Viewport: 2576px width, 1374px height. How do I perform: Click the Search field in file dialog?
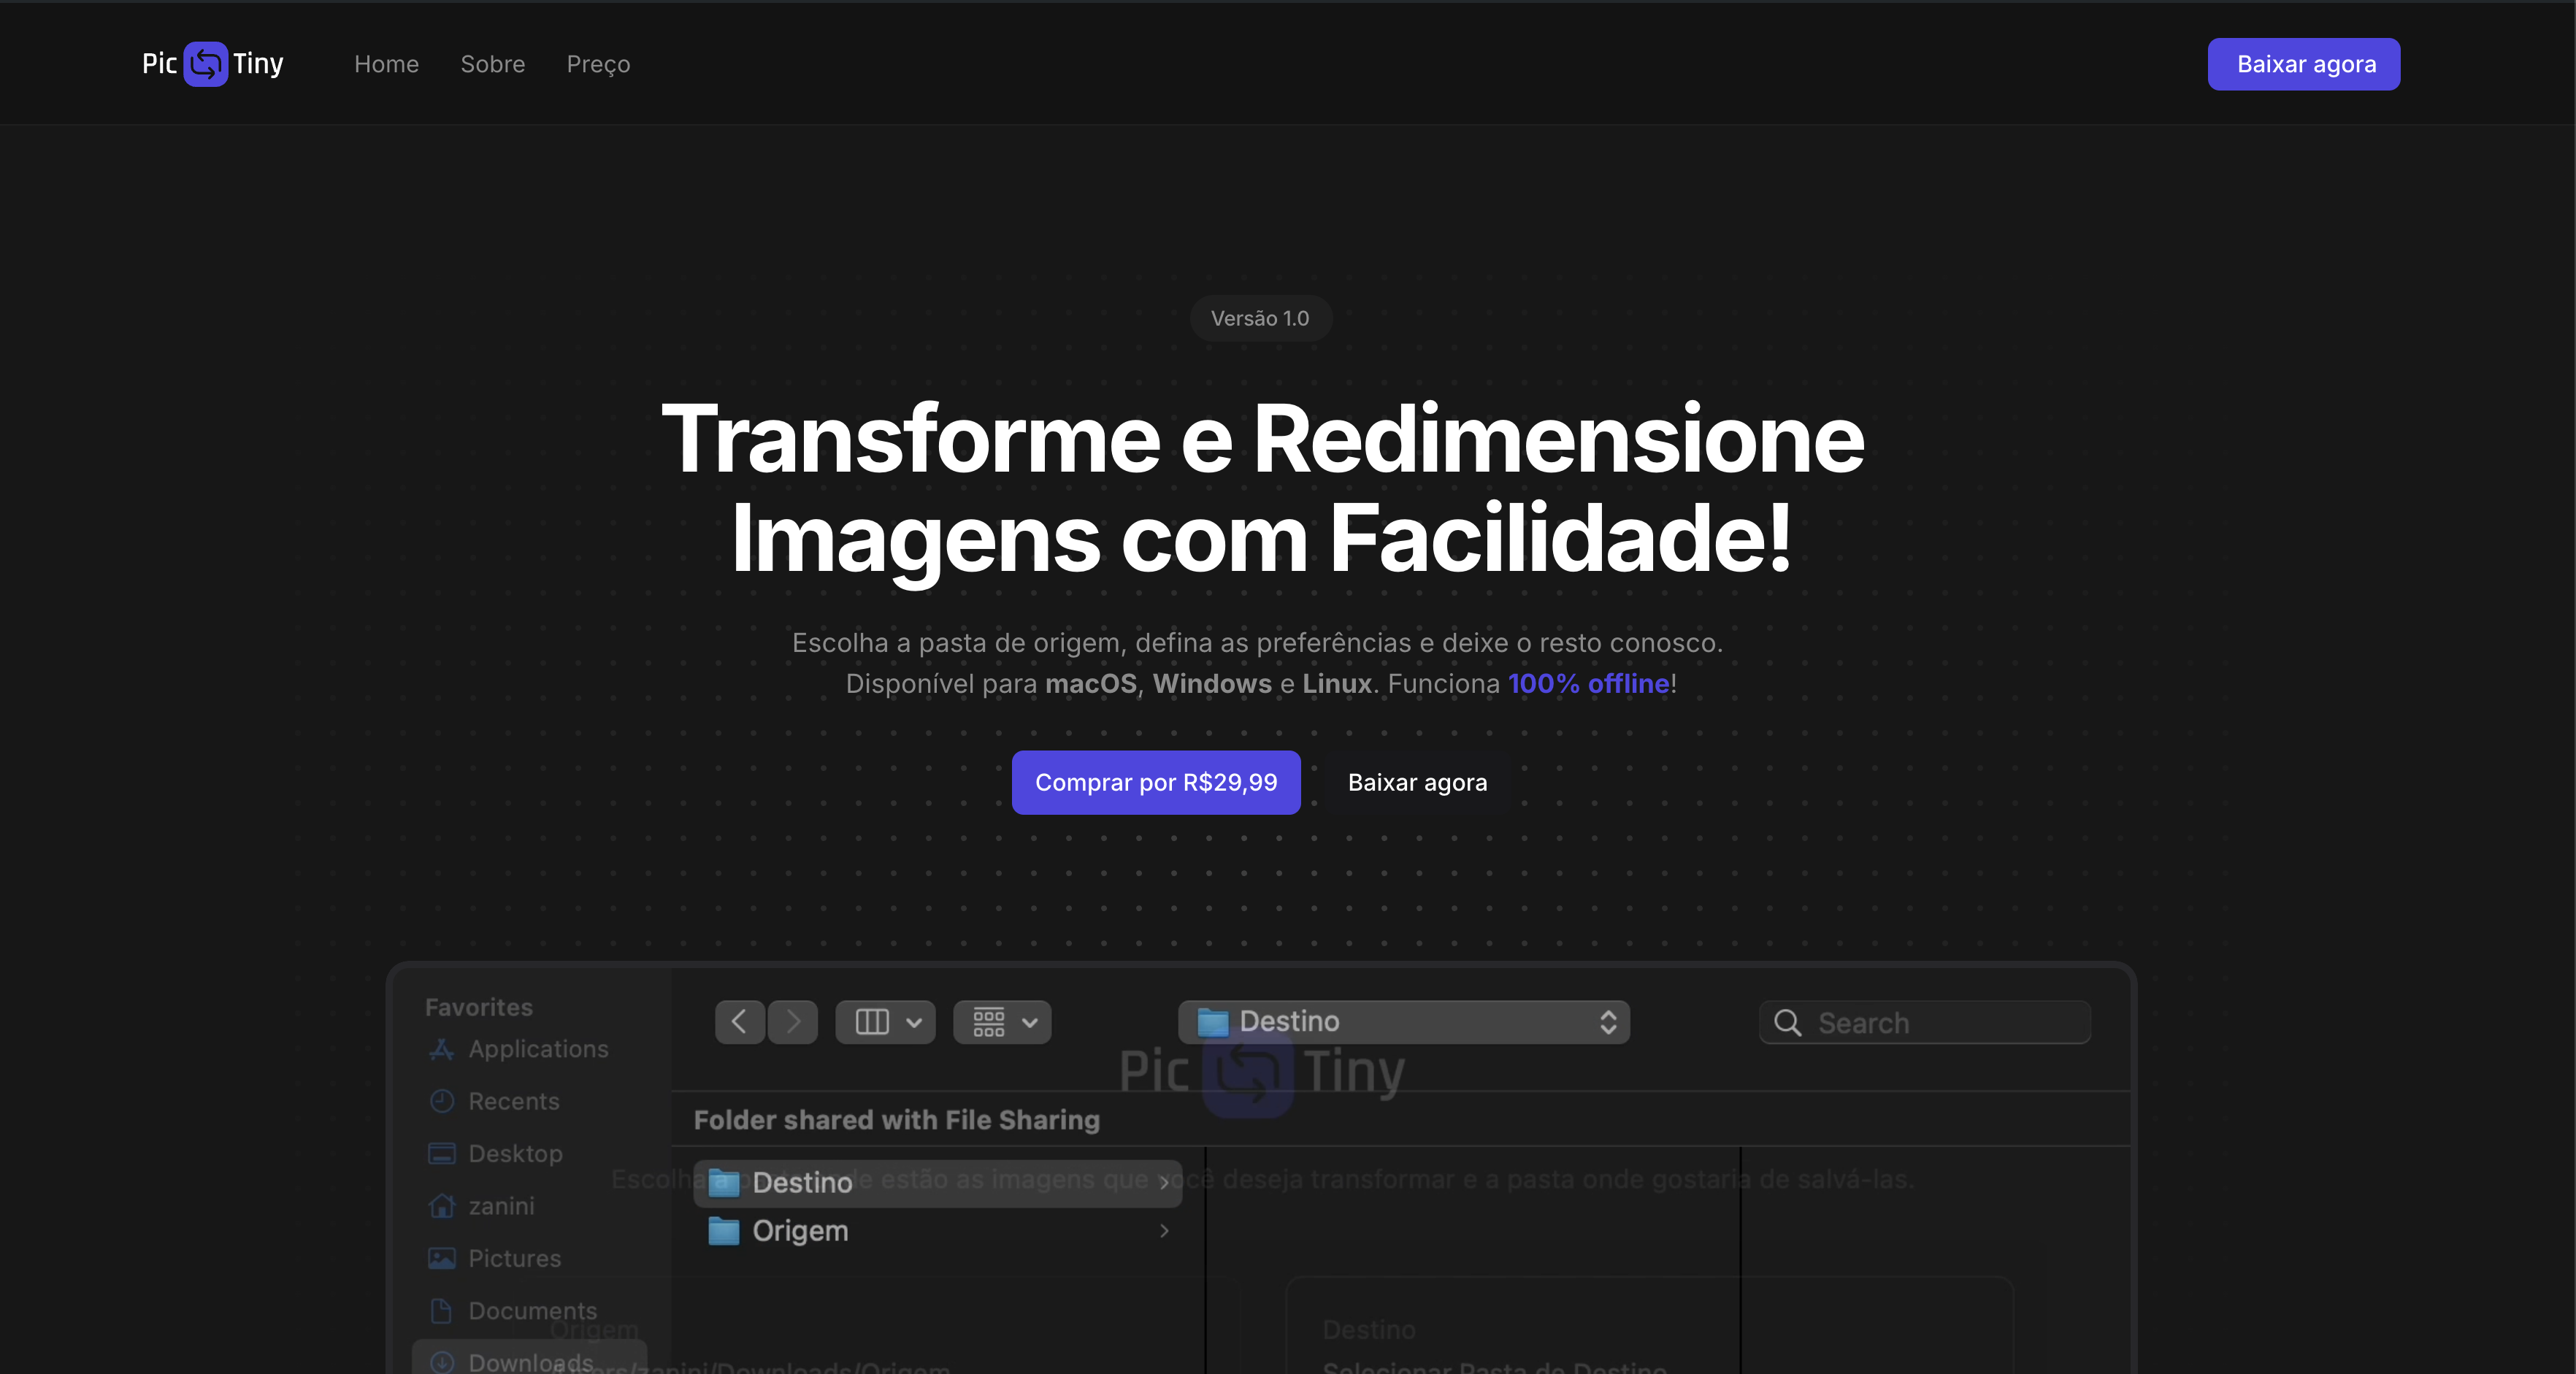(1924, 1022)
